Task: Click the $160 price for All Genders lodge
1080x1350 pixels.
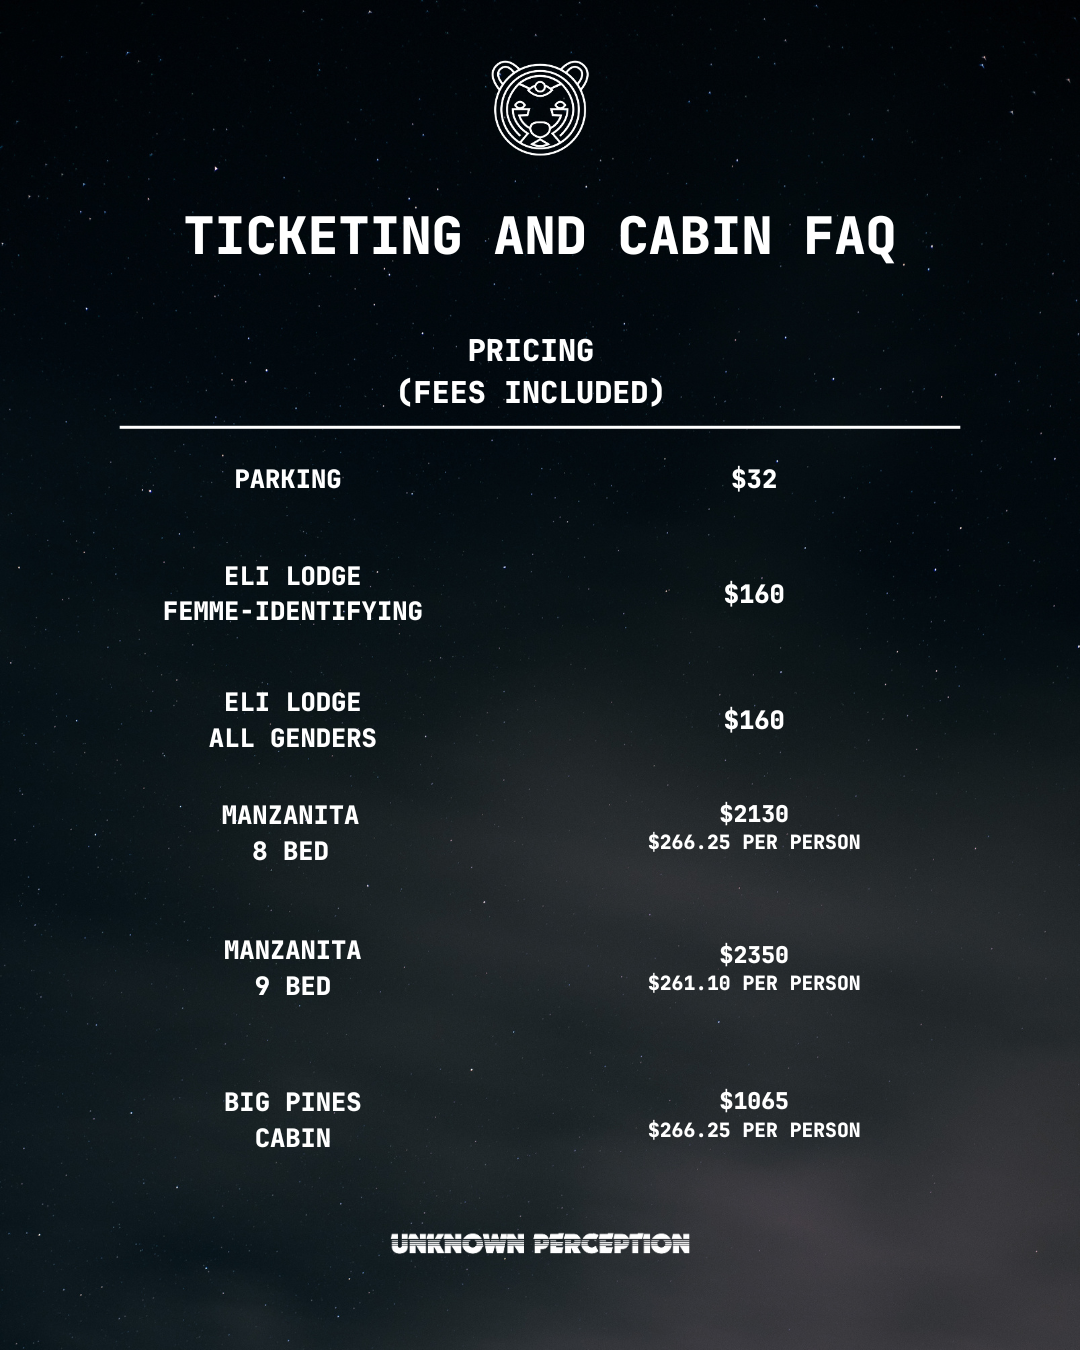Action: pyautogui.click(x=754, y=720)
